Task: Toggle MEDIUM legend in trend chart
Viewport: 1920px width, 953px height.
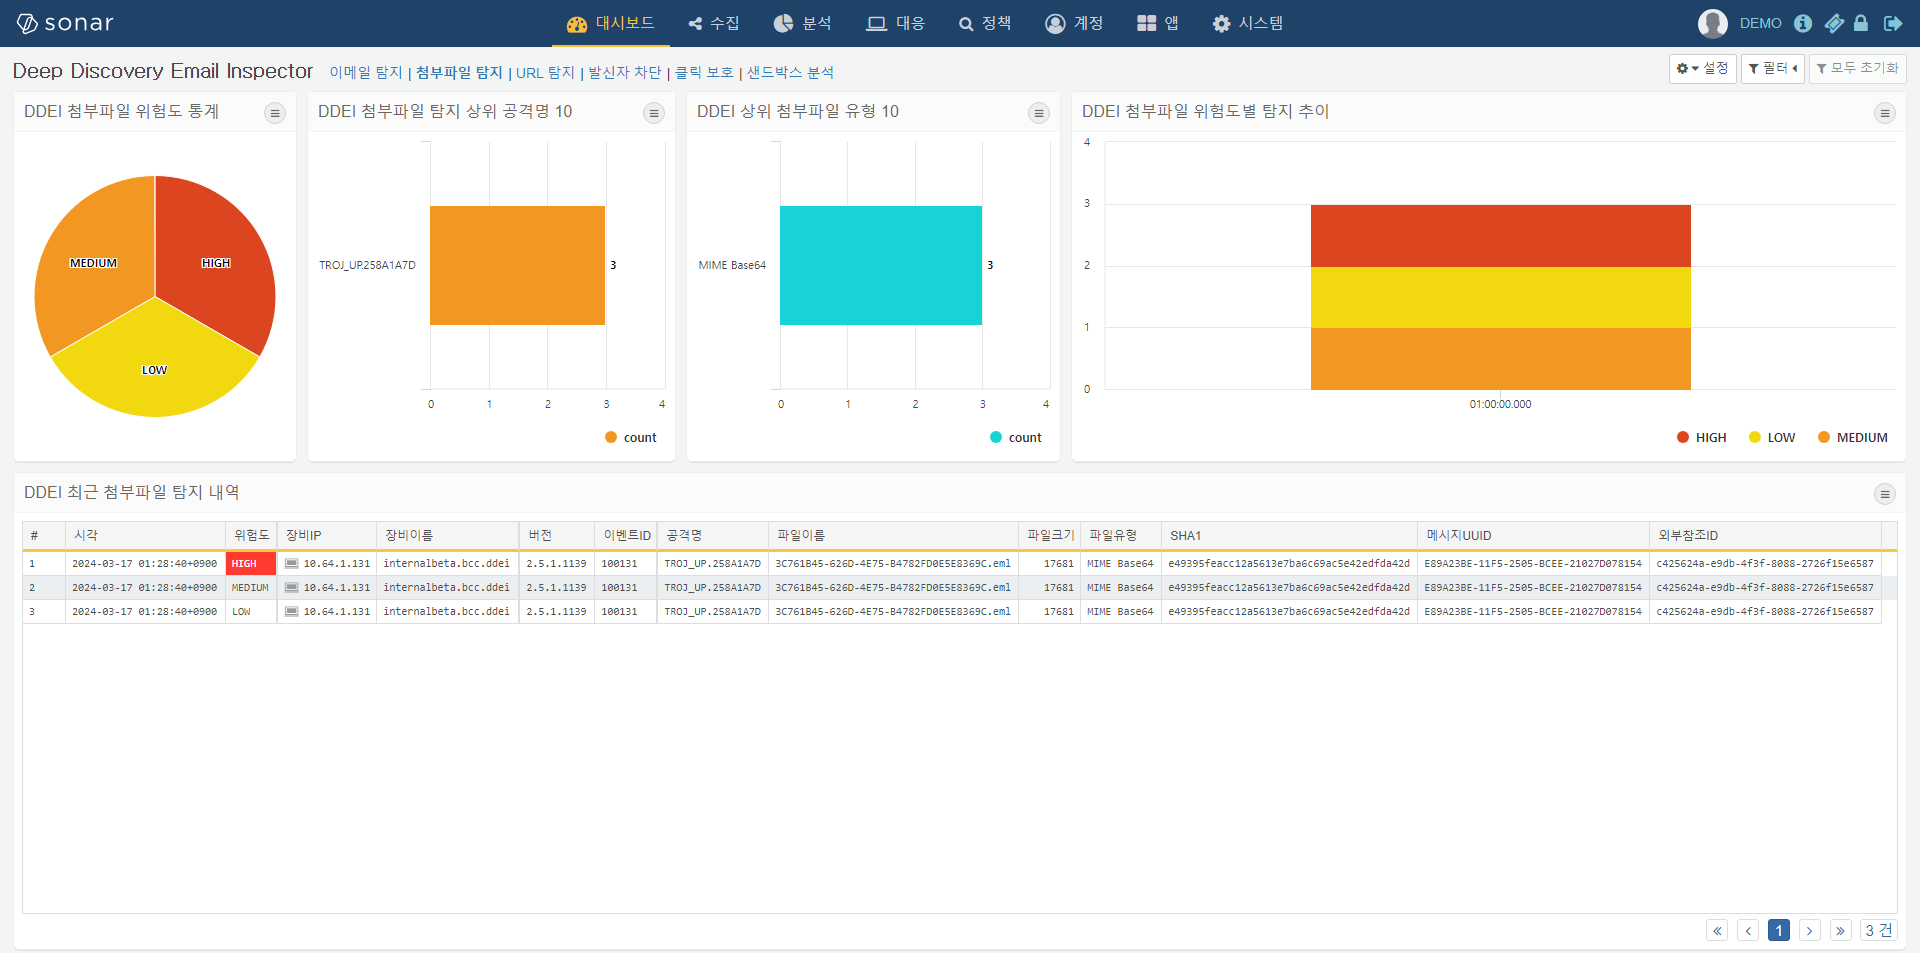Action: click(x=1853, y=437)
